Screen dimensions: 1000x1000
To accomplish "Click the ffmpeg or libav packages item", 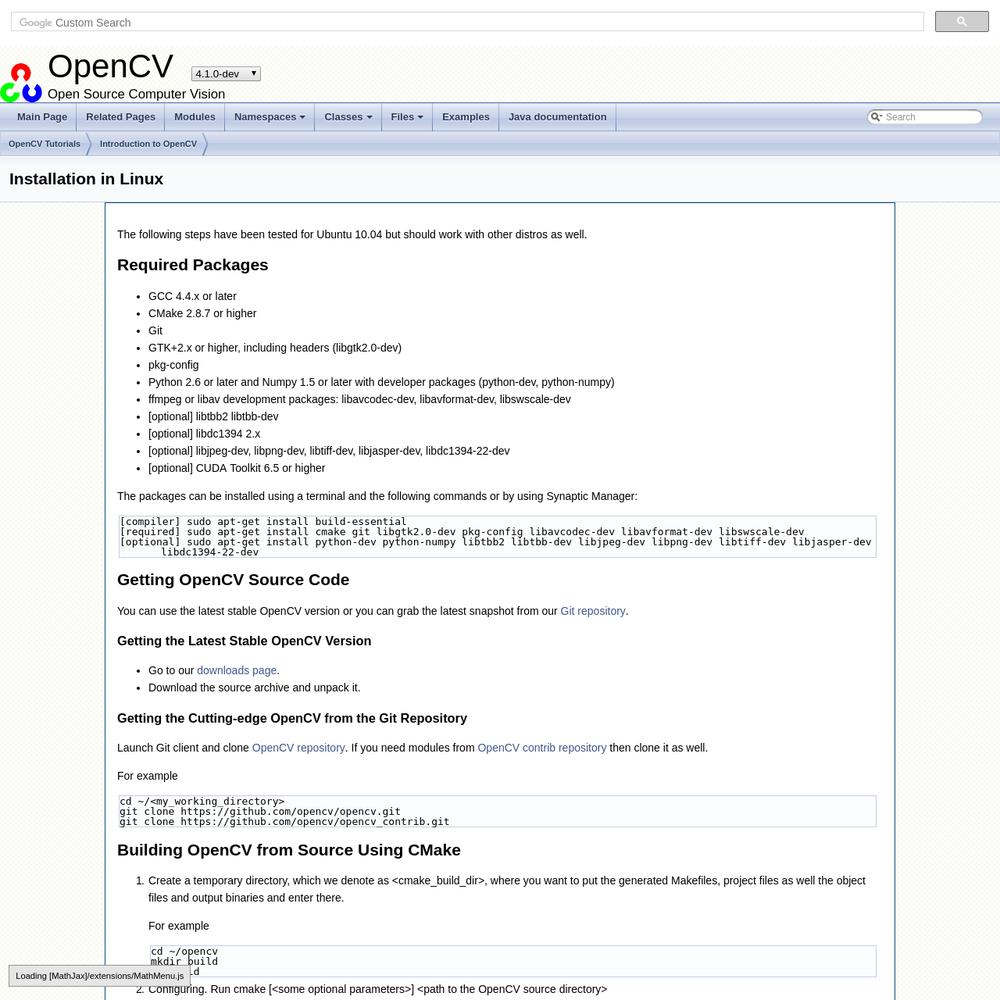I will point(359,399).
